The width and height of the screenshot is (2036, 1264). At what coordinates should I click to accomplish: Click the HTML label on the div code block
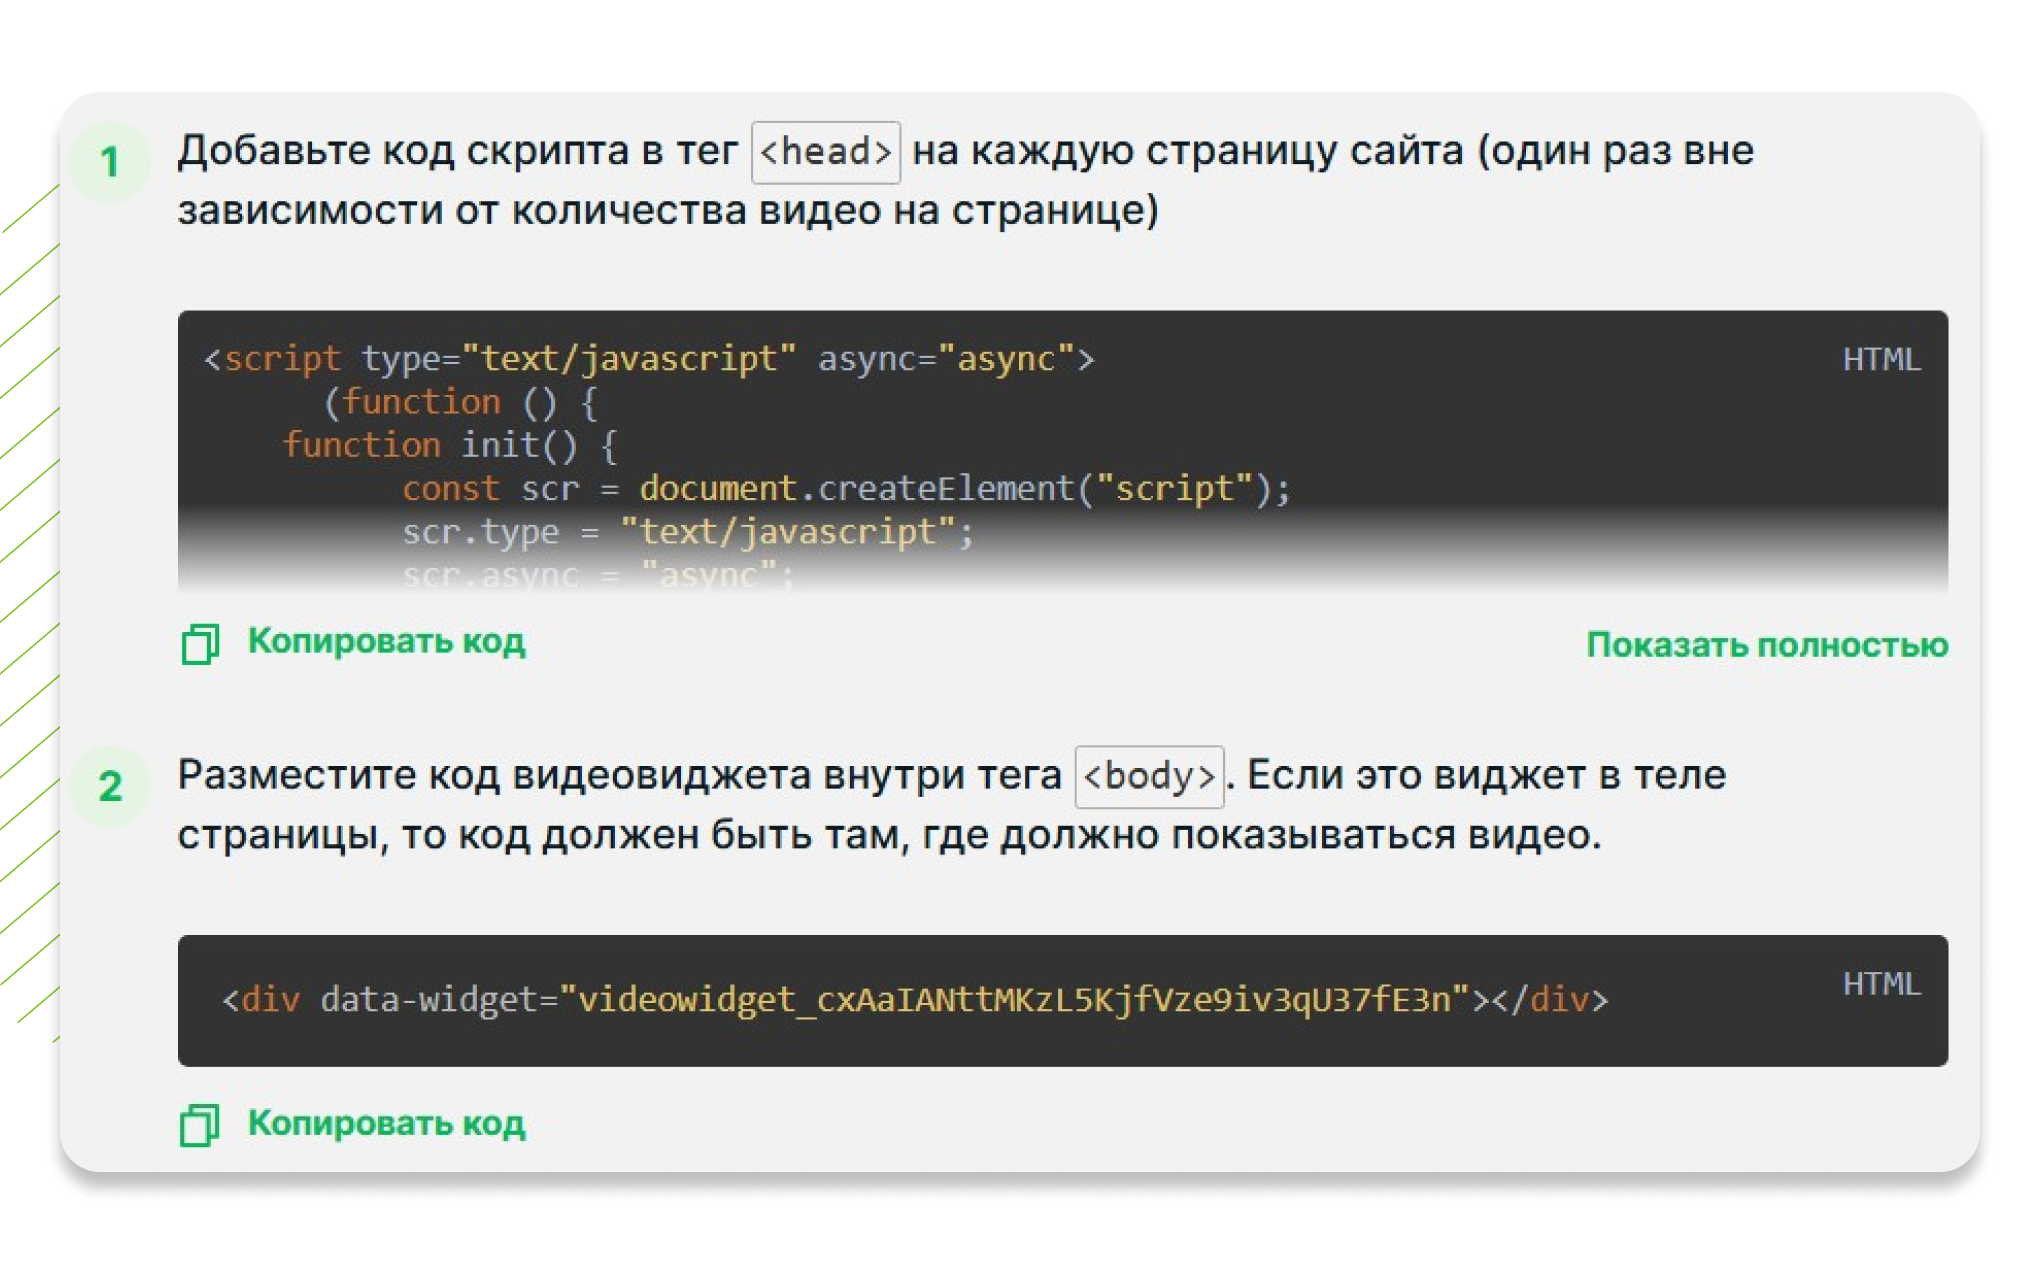pos(1881,984)
